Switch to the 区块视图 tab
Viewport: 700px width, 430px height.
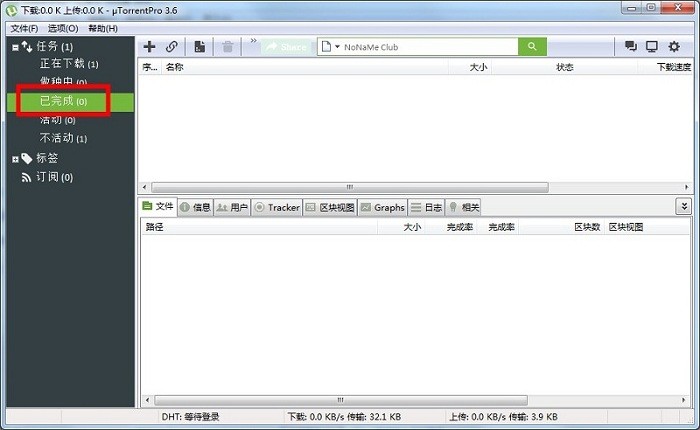(330, 207)
